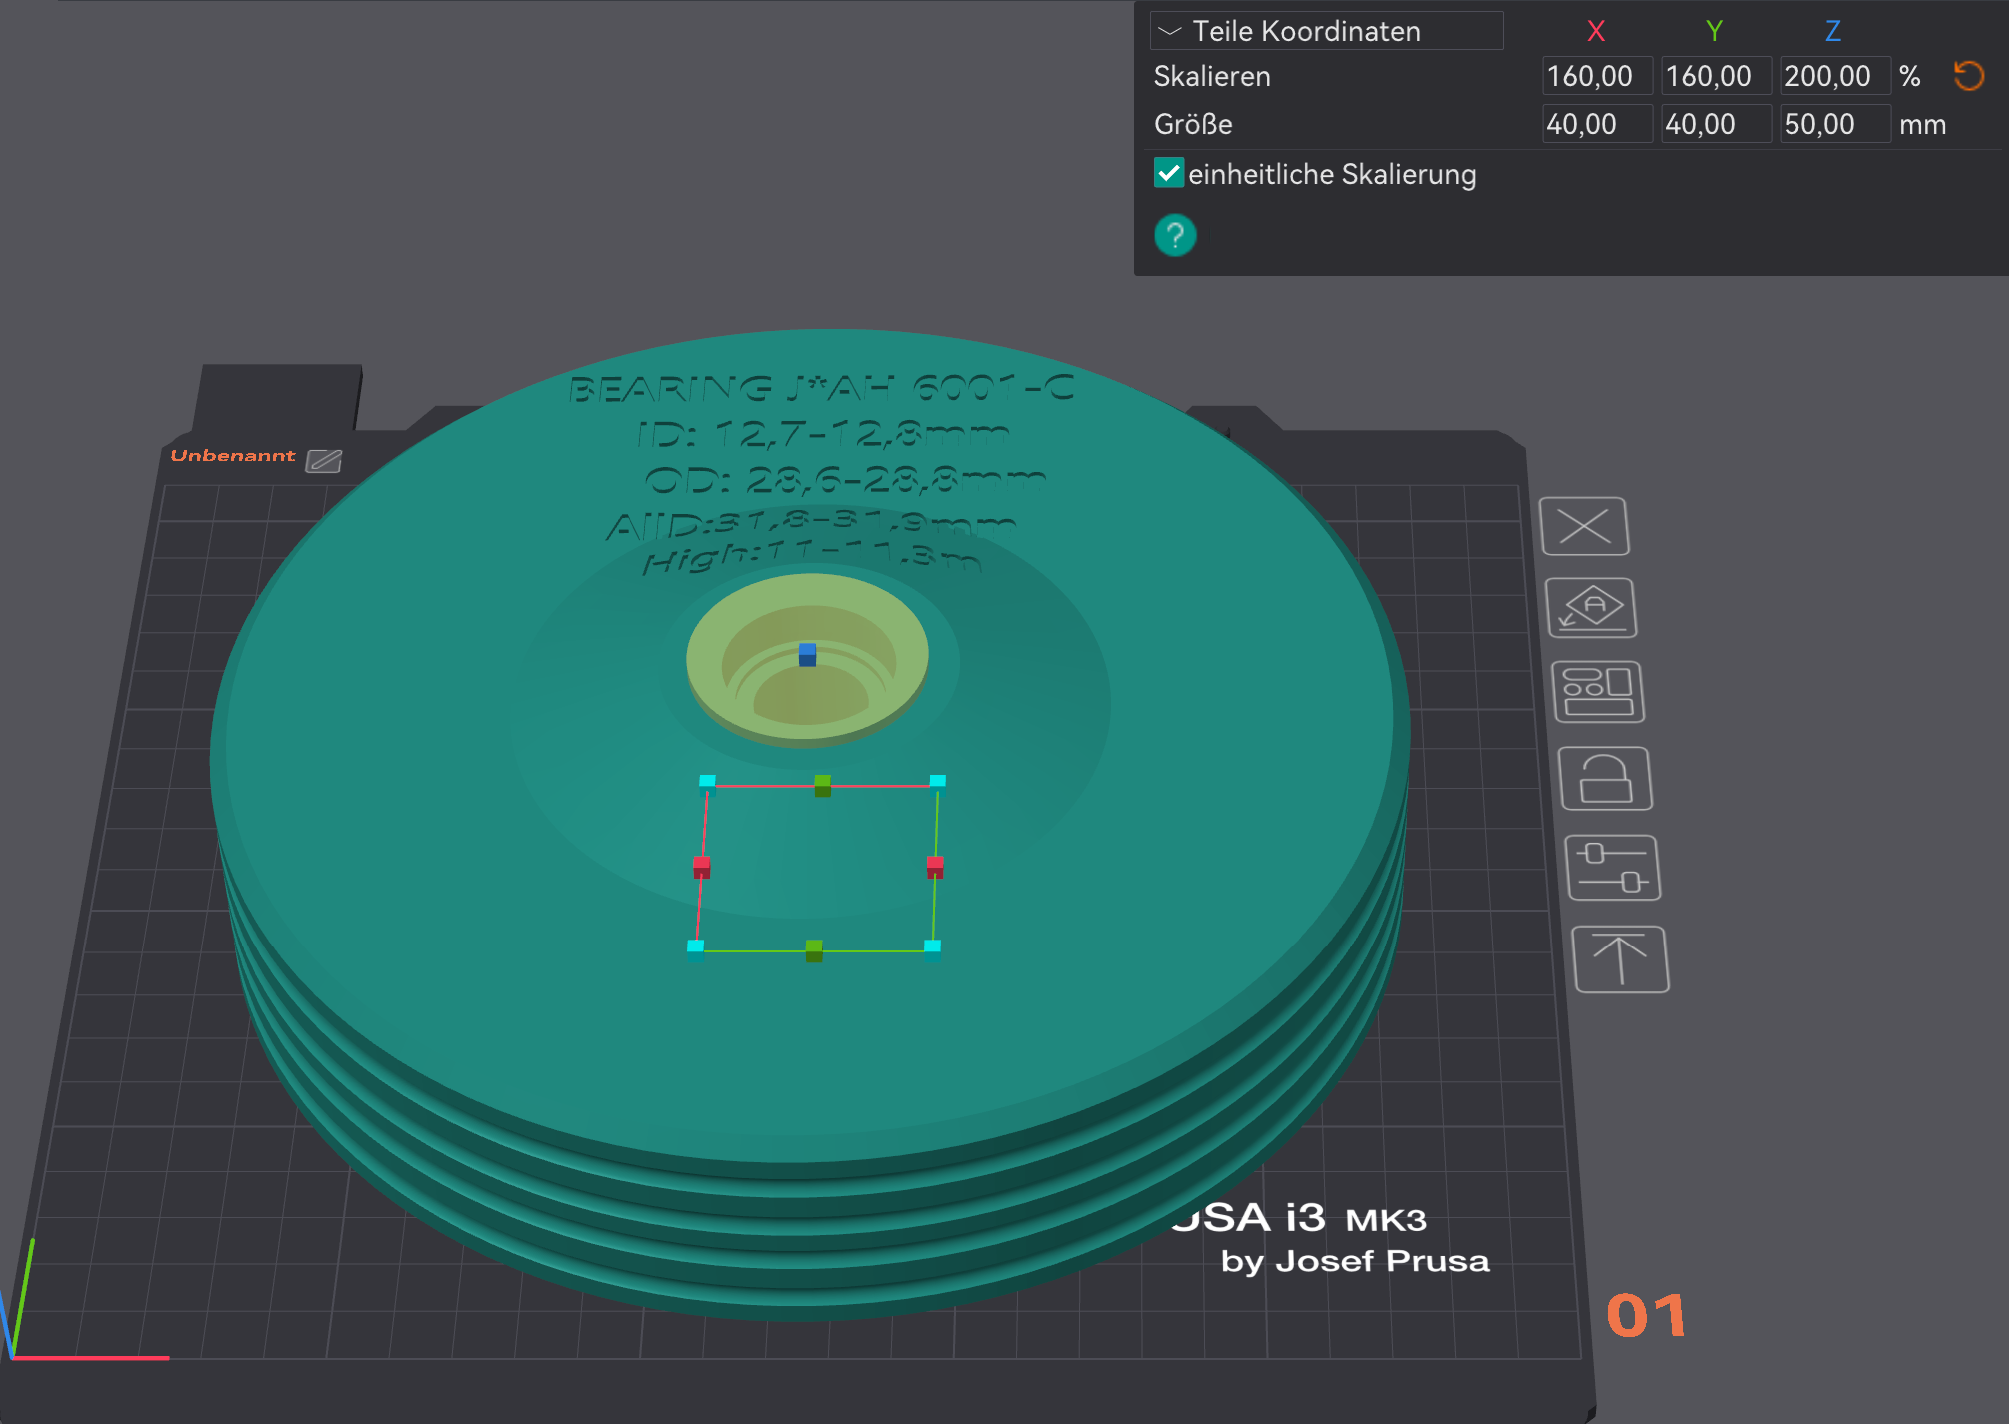Screen dimensions: 2009x1424
Task: Open the Teile Koordinaten dropdown
Action: pyautogui.click(x=1326, y=31)
